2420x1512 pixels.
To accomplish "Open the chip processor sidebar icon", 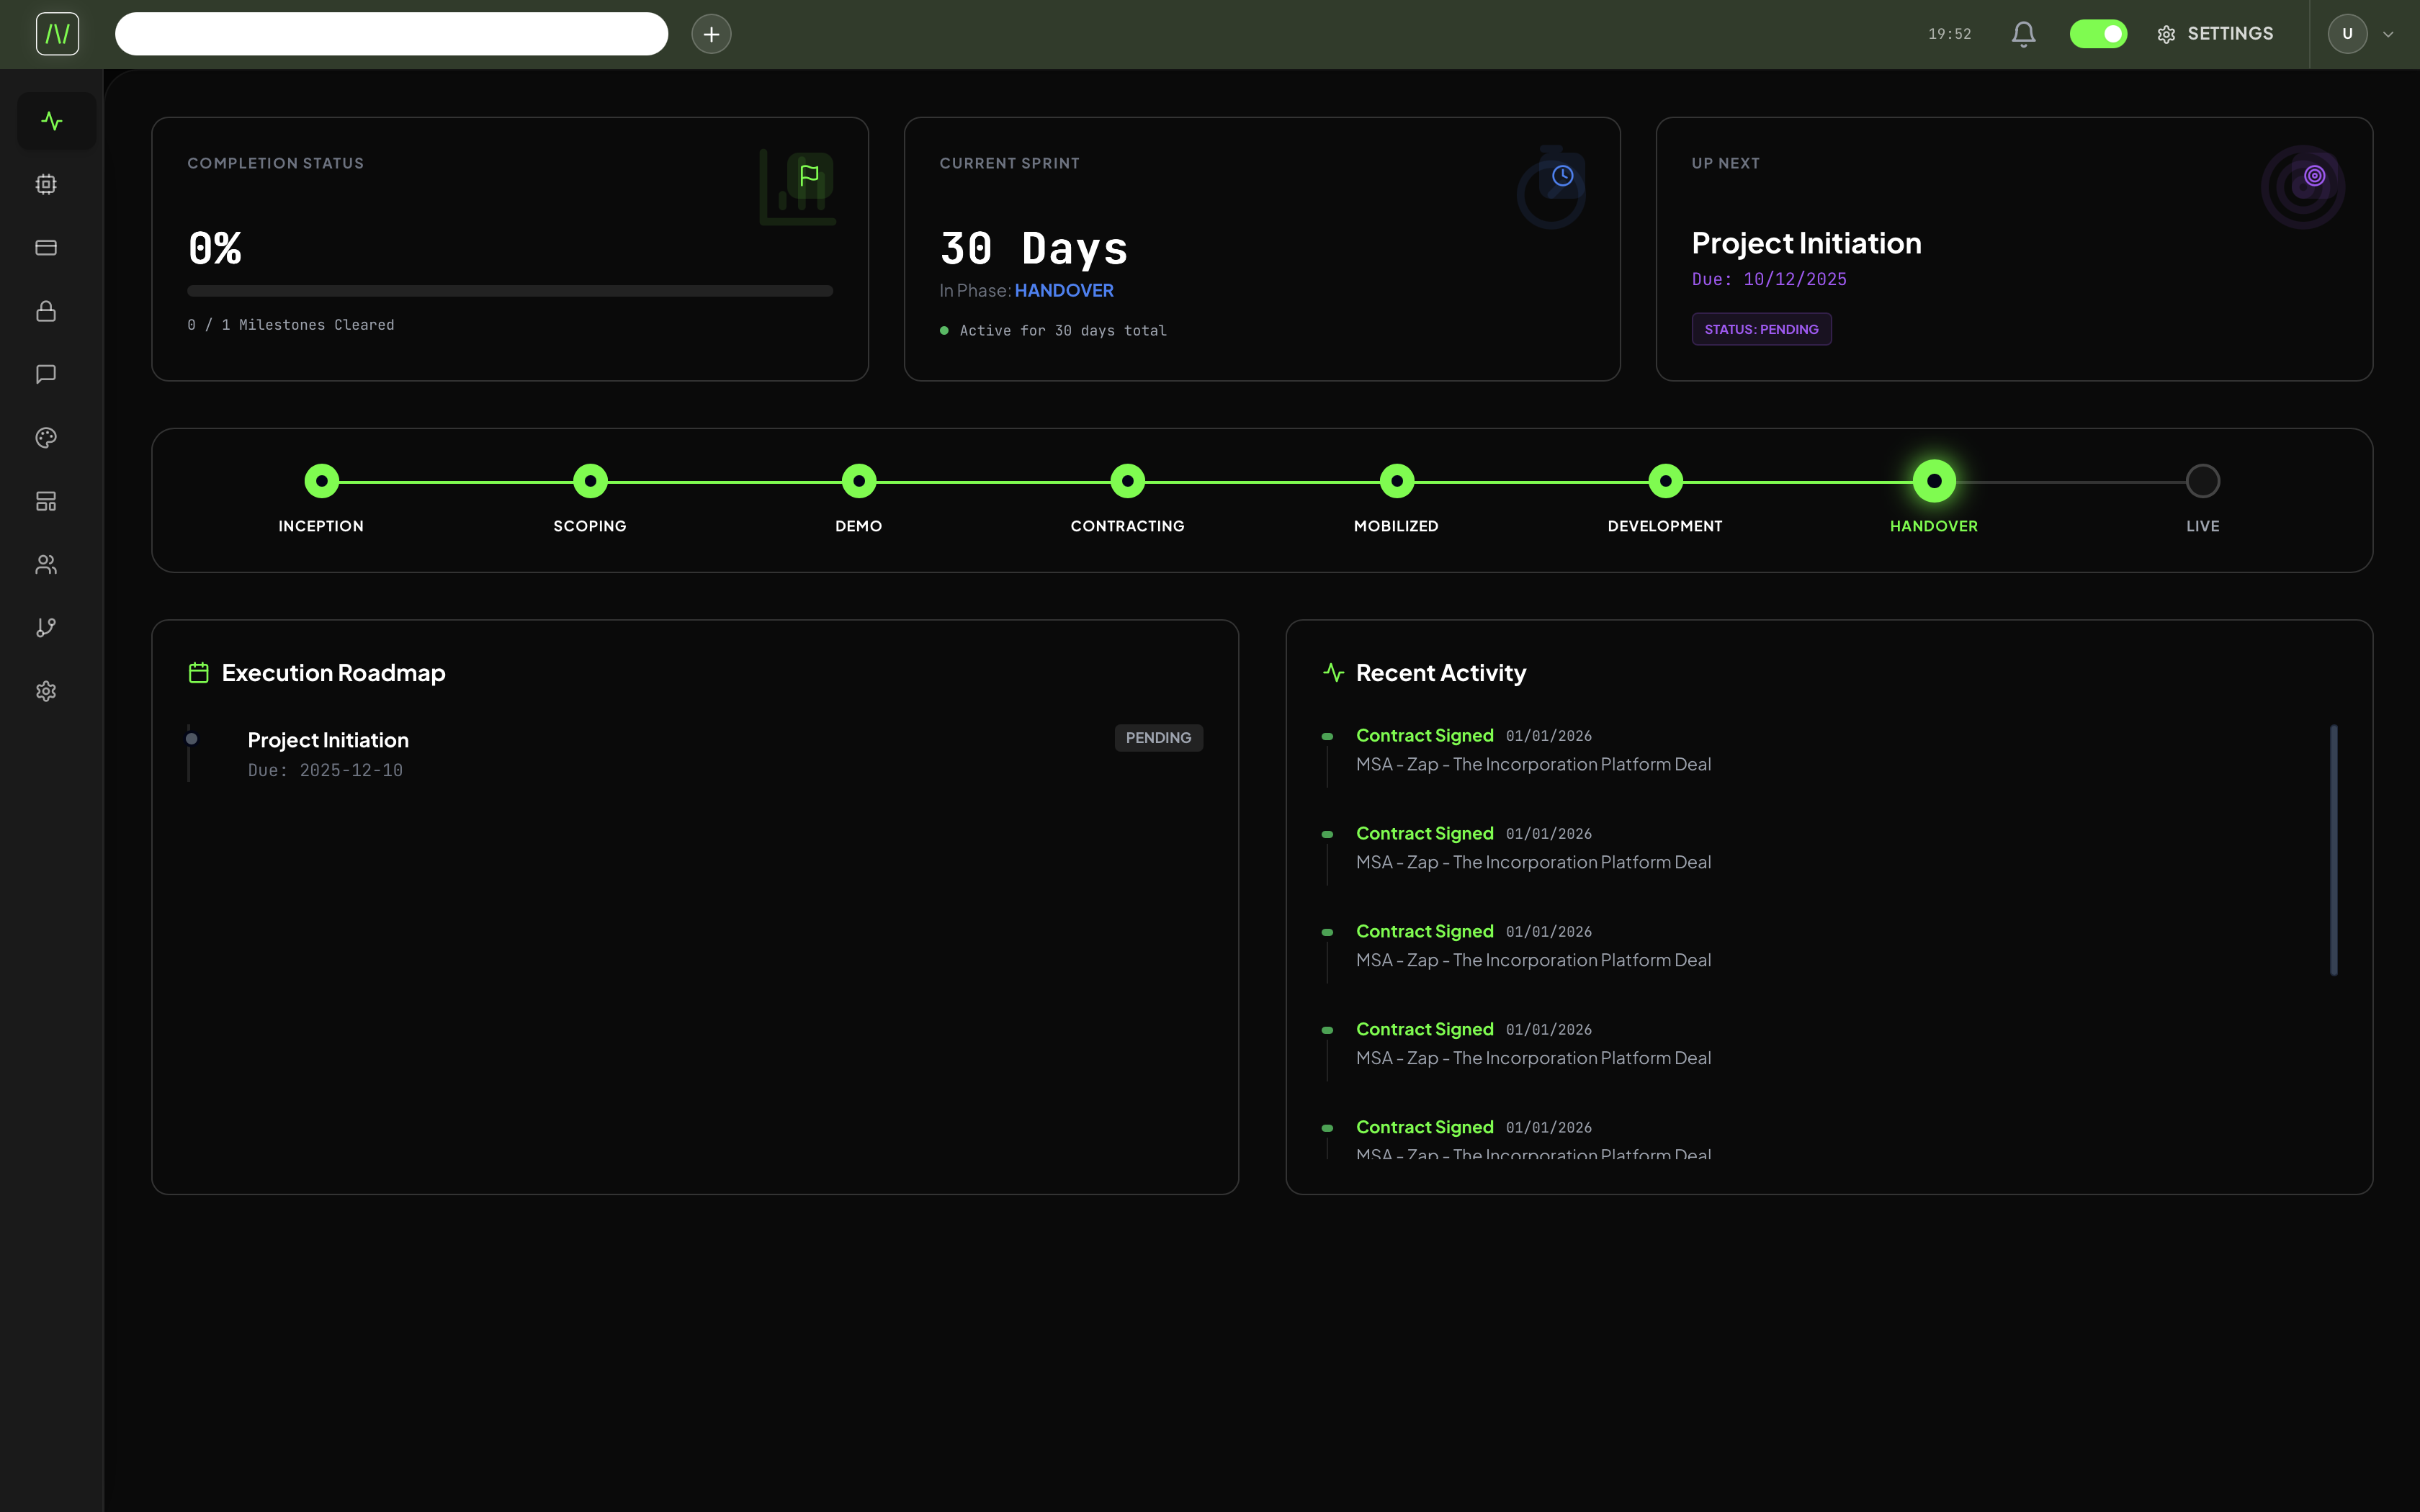I will click(x=46, y=184).
